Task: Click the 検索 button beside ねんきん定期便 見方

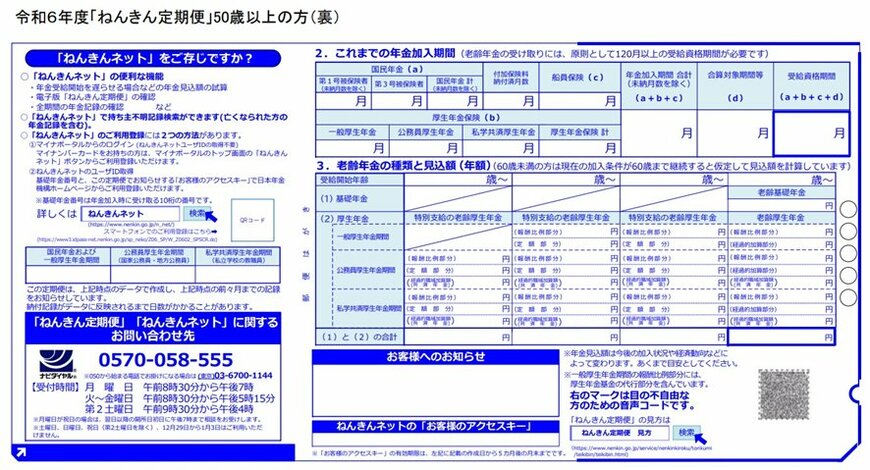Action: [x=687, y=432]
